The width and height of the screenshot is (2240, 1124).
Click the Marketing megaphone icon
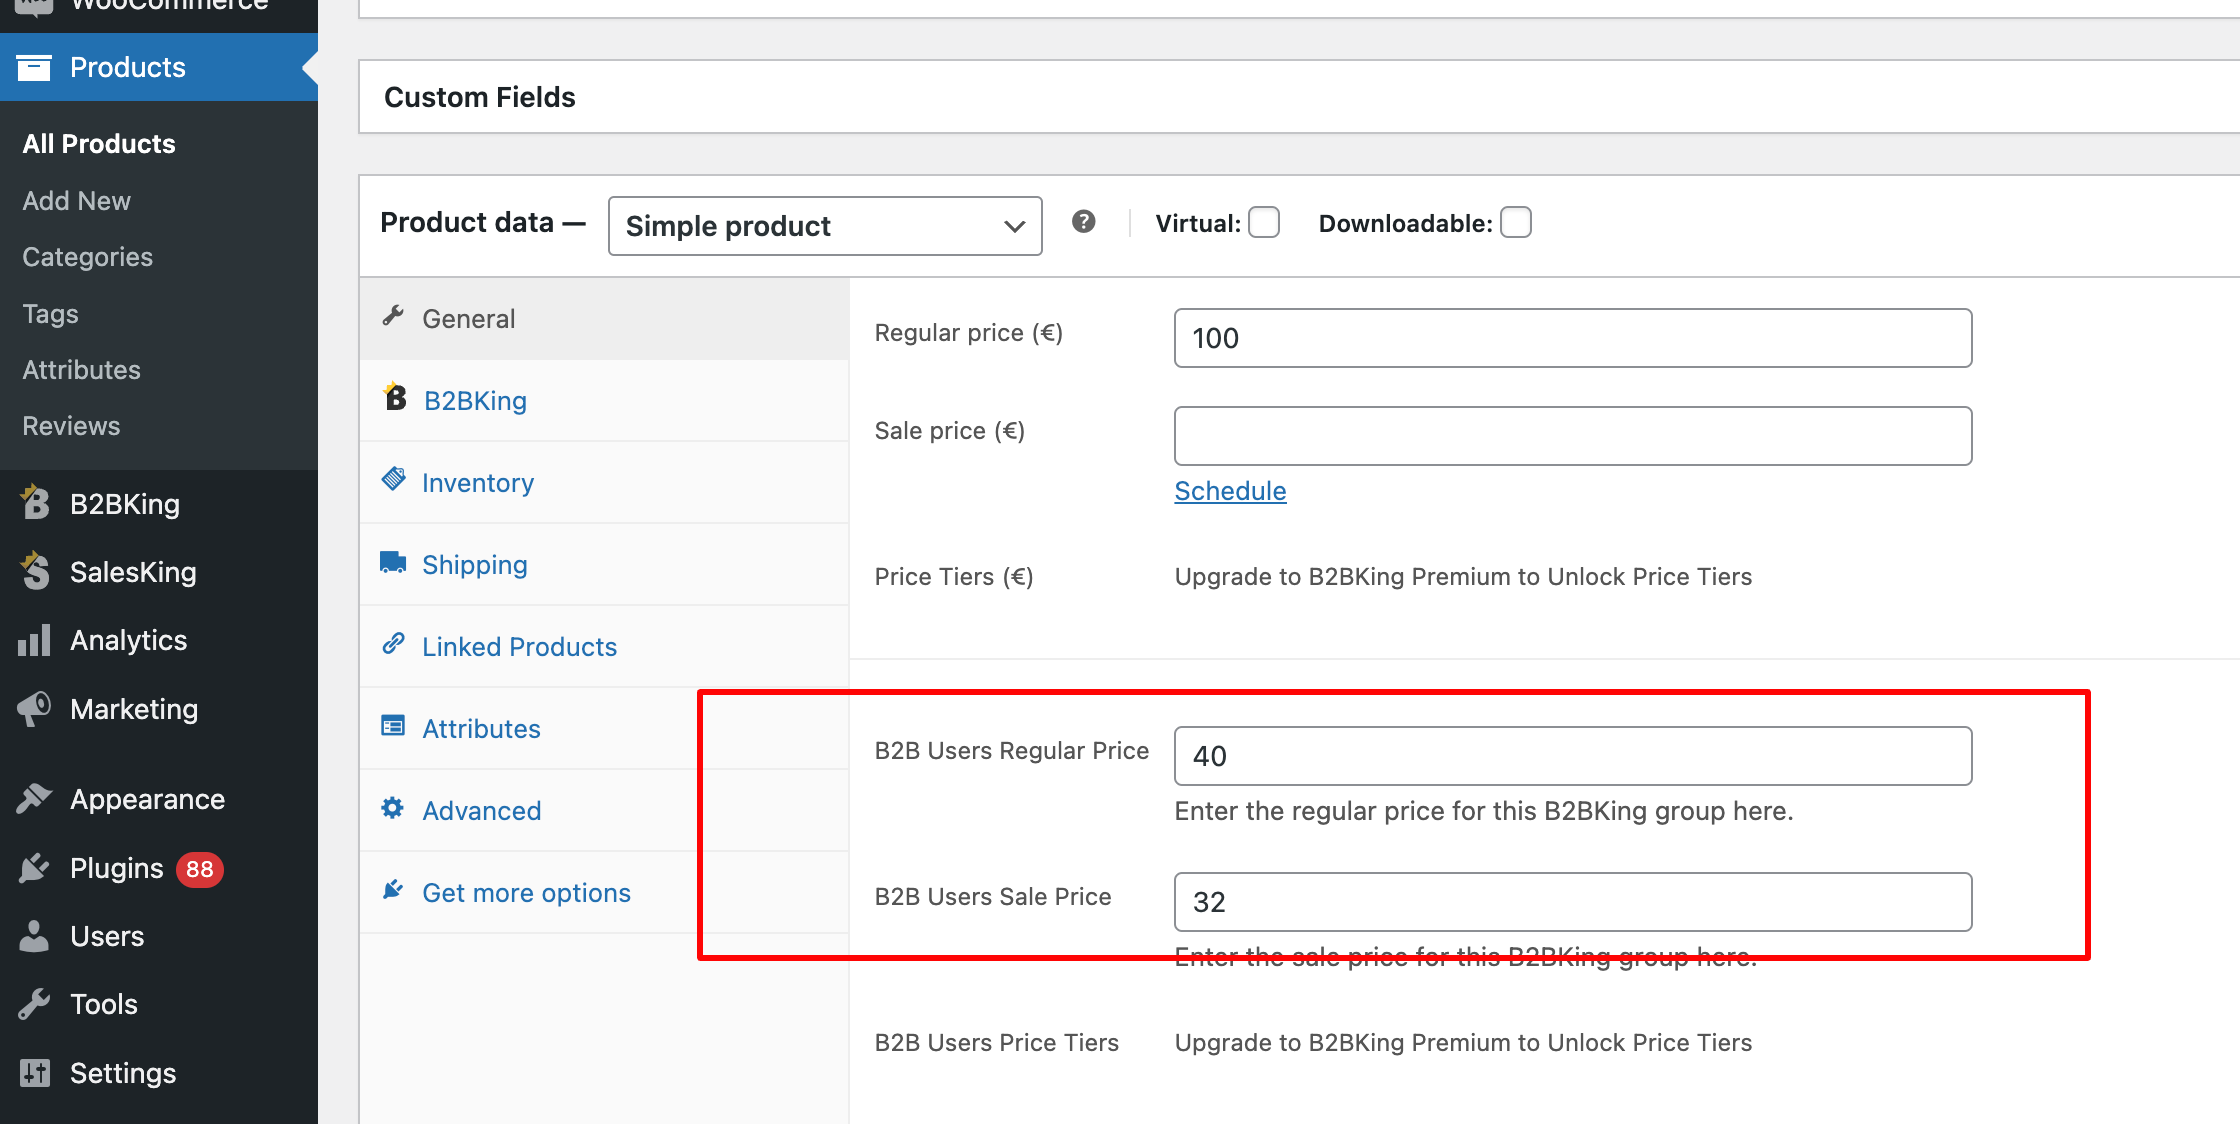tap(34, 709)
